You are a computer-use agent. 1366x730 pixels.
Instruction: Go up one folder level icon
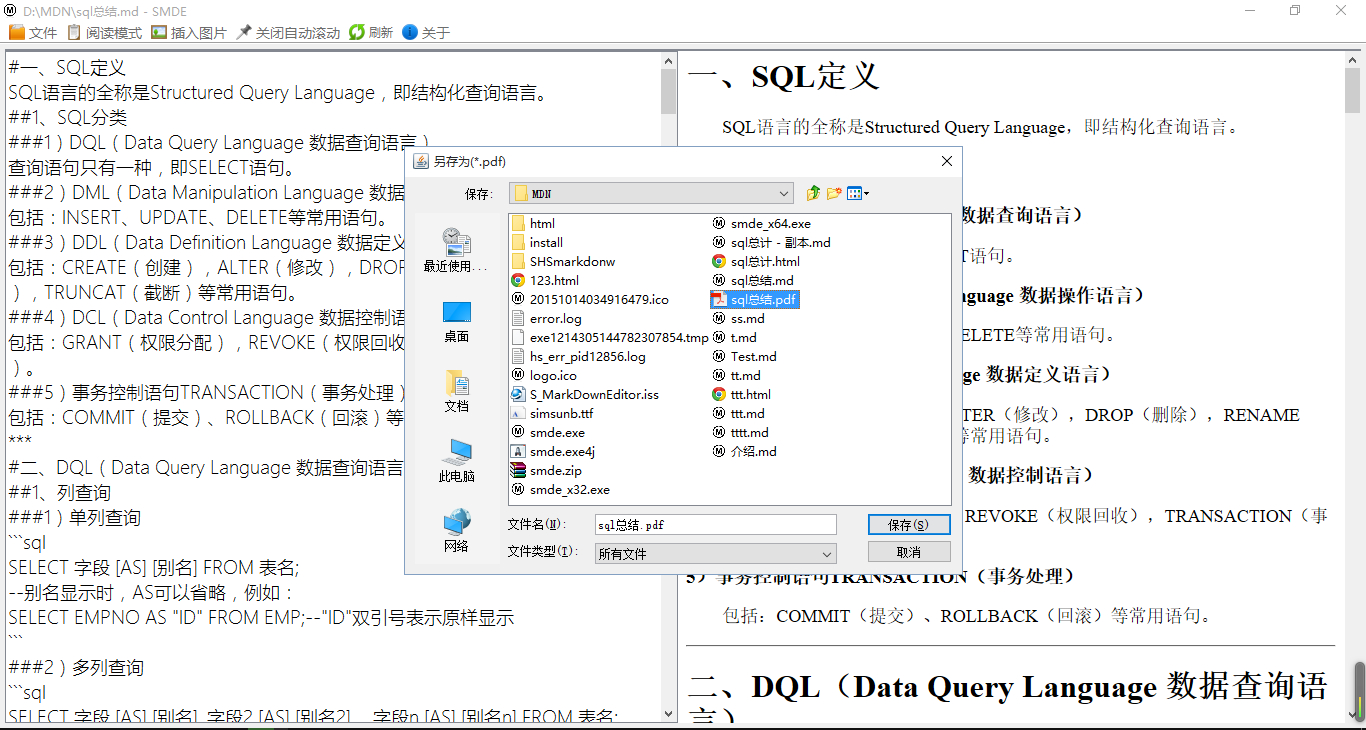tap(813, 193)
